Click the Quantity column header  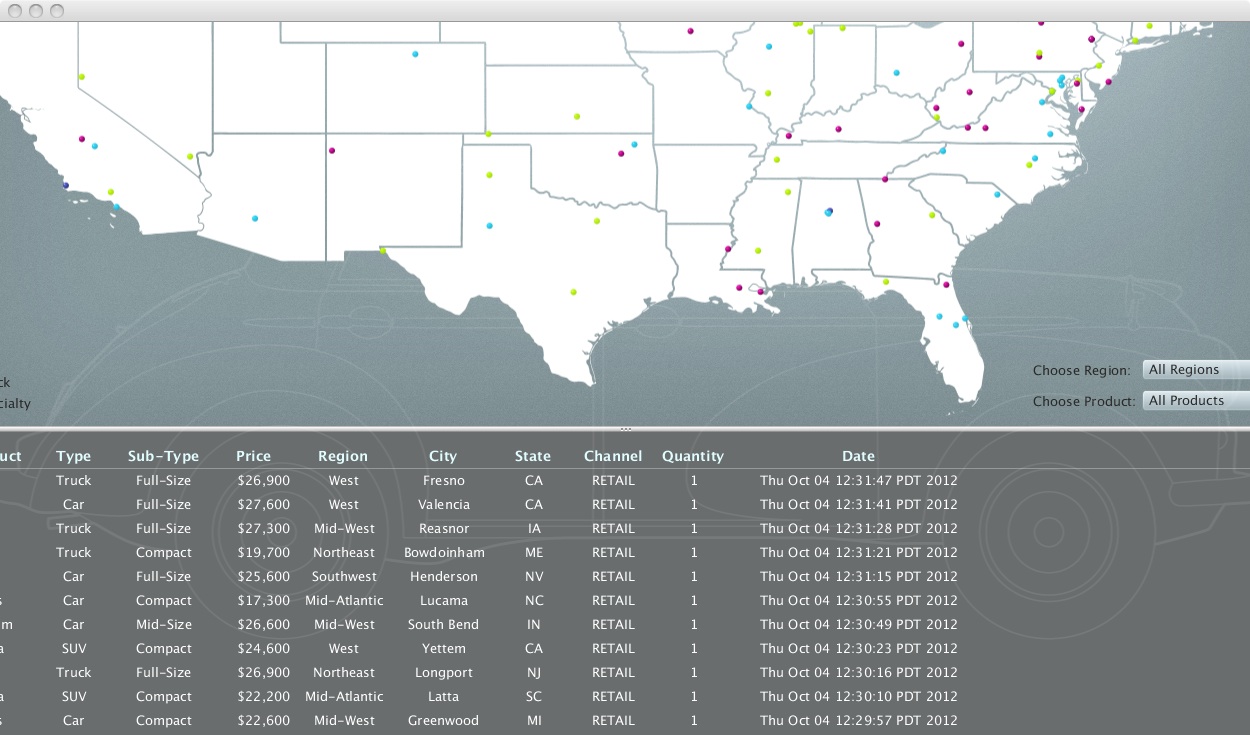(x=692, y=456)
